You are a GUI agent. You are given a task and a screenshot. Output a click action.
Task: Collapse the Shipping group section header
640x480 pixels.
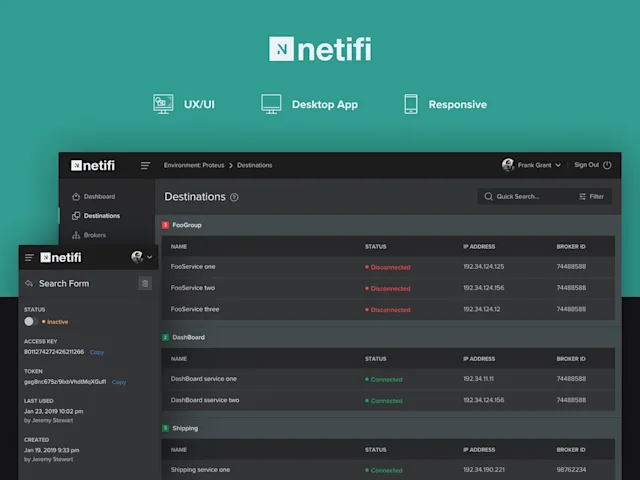click(x=388, y=428)
